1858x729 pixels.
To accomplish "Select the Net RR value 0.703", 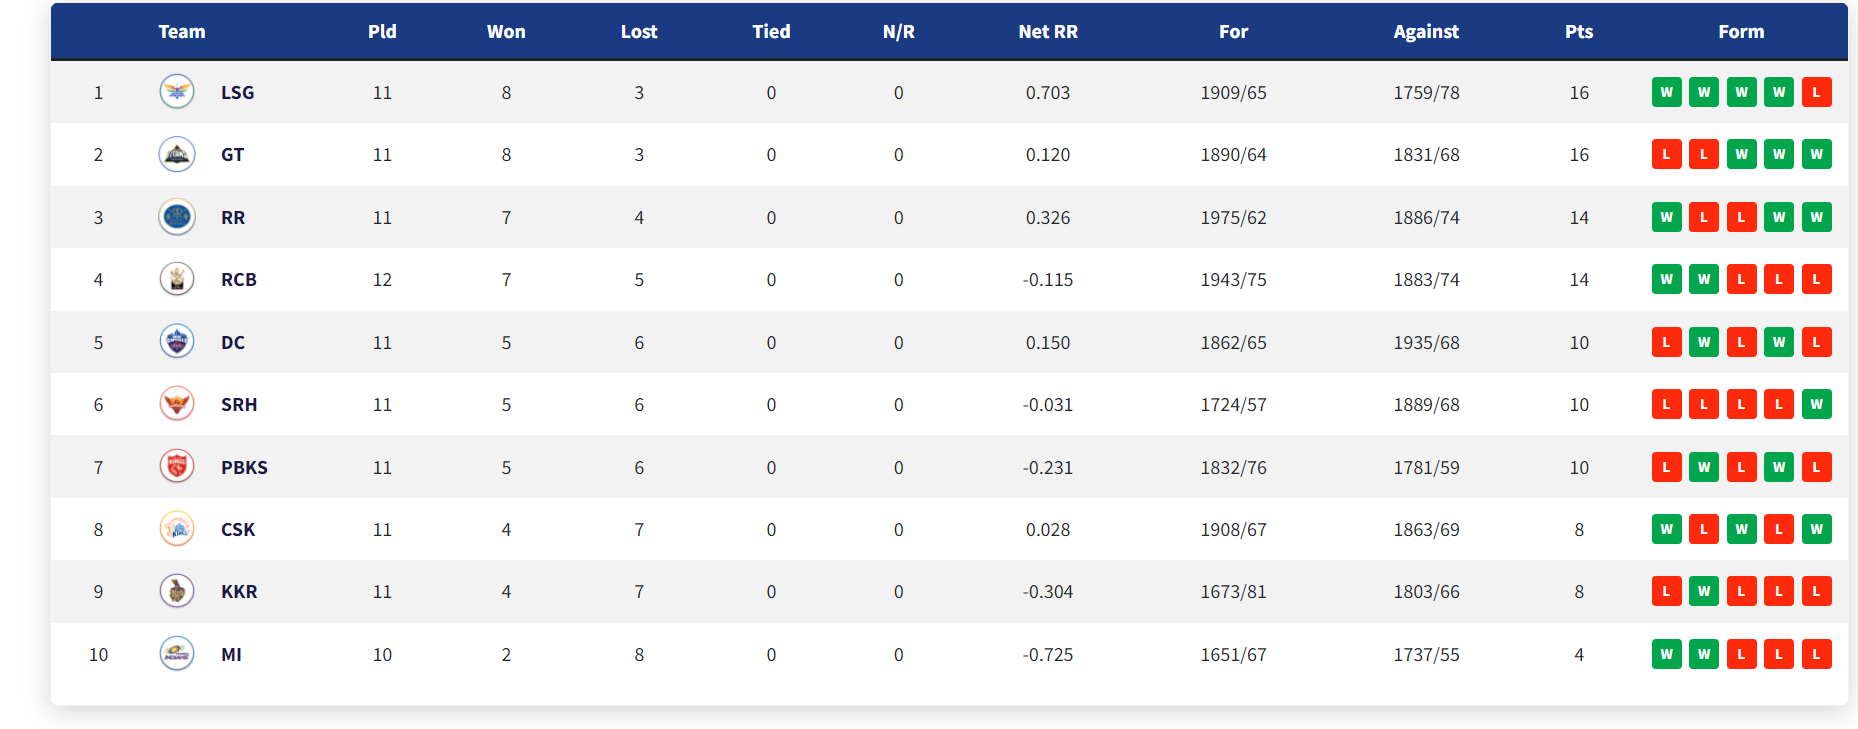I will coord(1048,92).
